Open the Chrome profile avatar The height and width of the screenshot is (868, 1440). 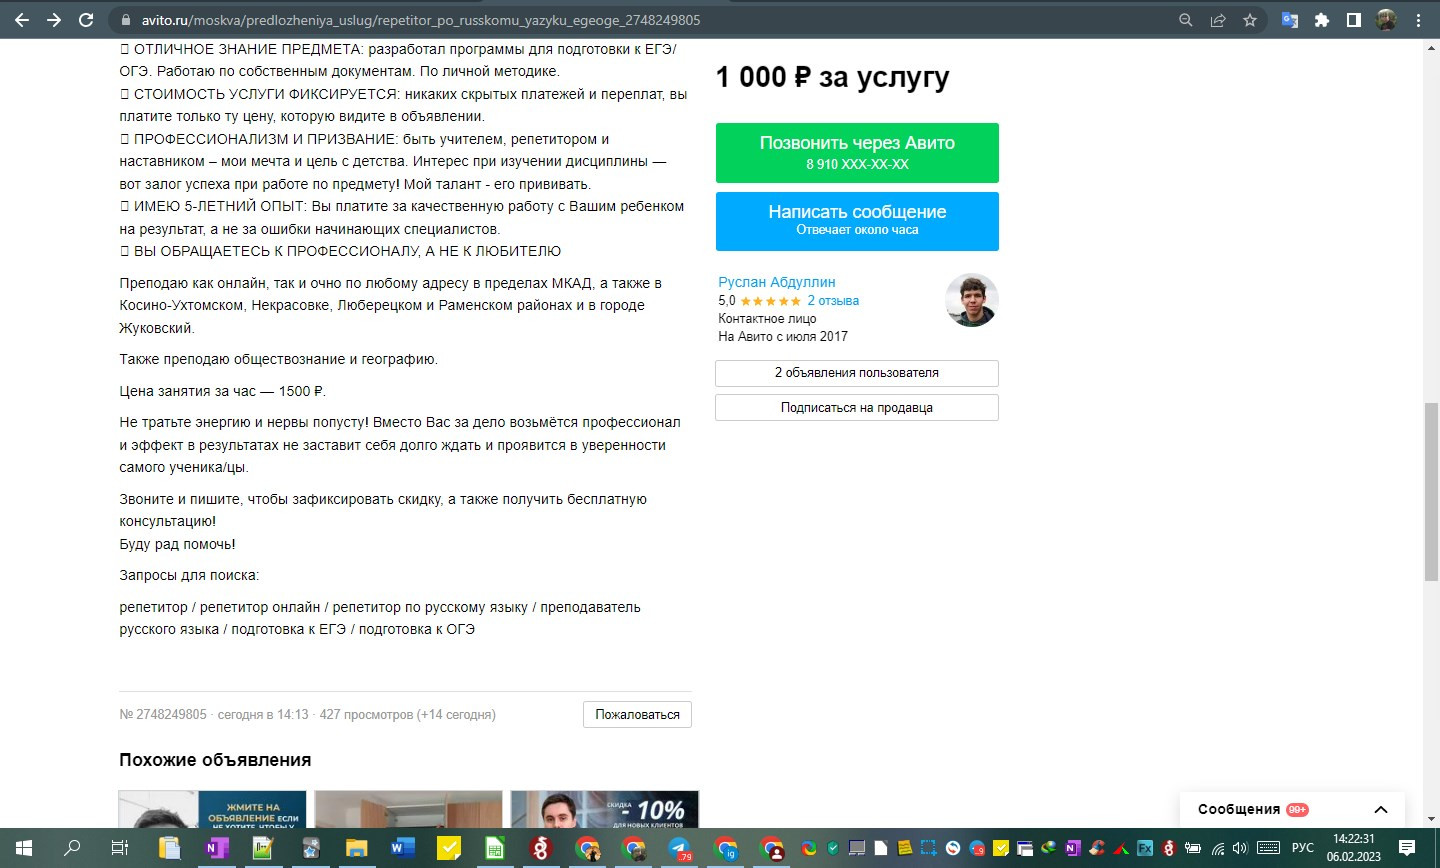pyautogui.click(x=1386, y=20)
